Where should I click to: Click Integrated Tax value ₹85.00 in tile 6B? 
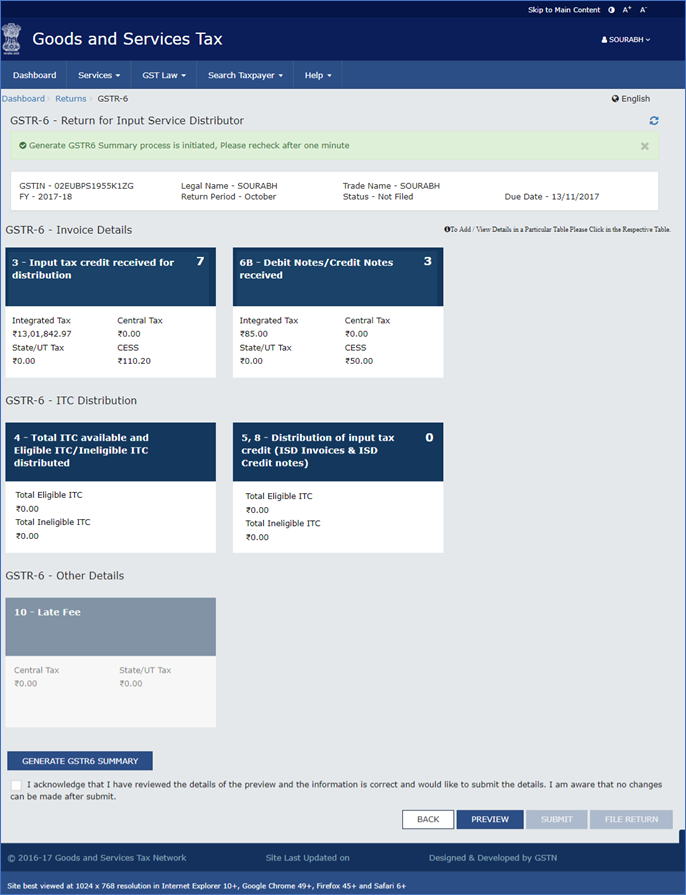coord(253,334)
